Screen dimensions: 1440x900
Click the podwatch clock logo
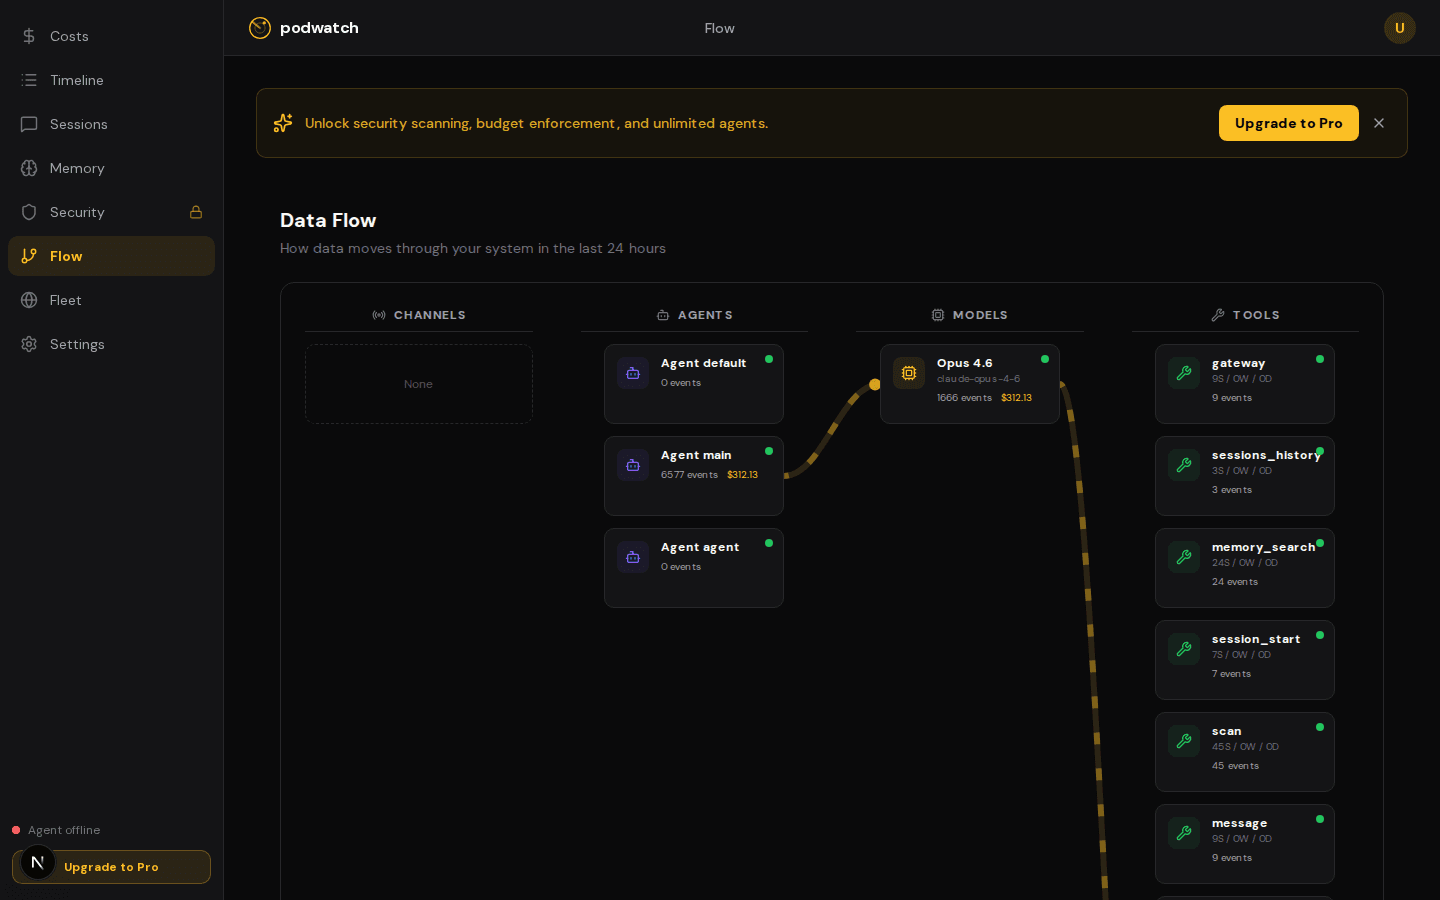pos(260,28)
